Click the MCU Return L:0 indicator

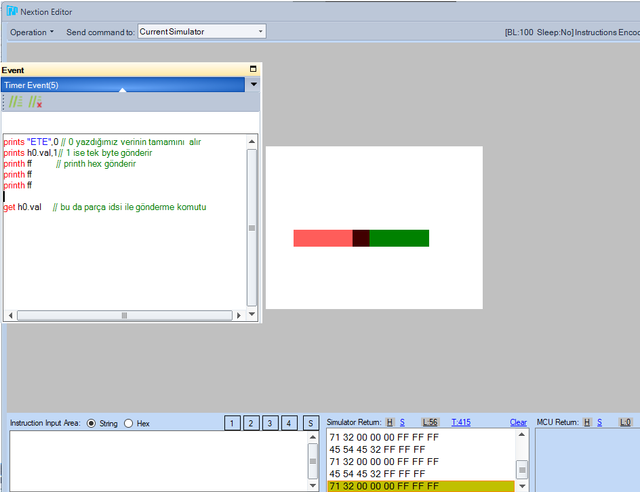pyautogui.click(x=625, y=423)
